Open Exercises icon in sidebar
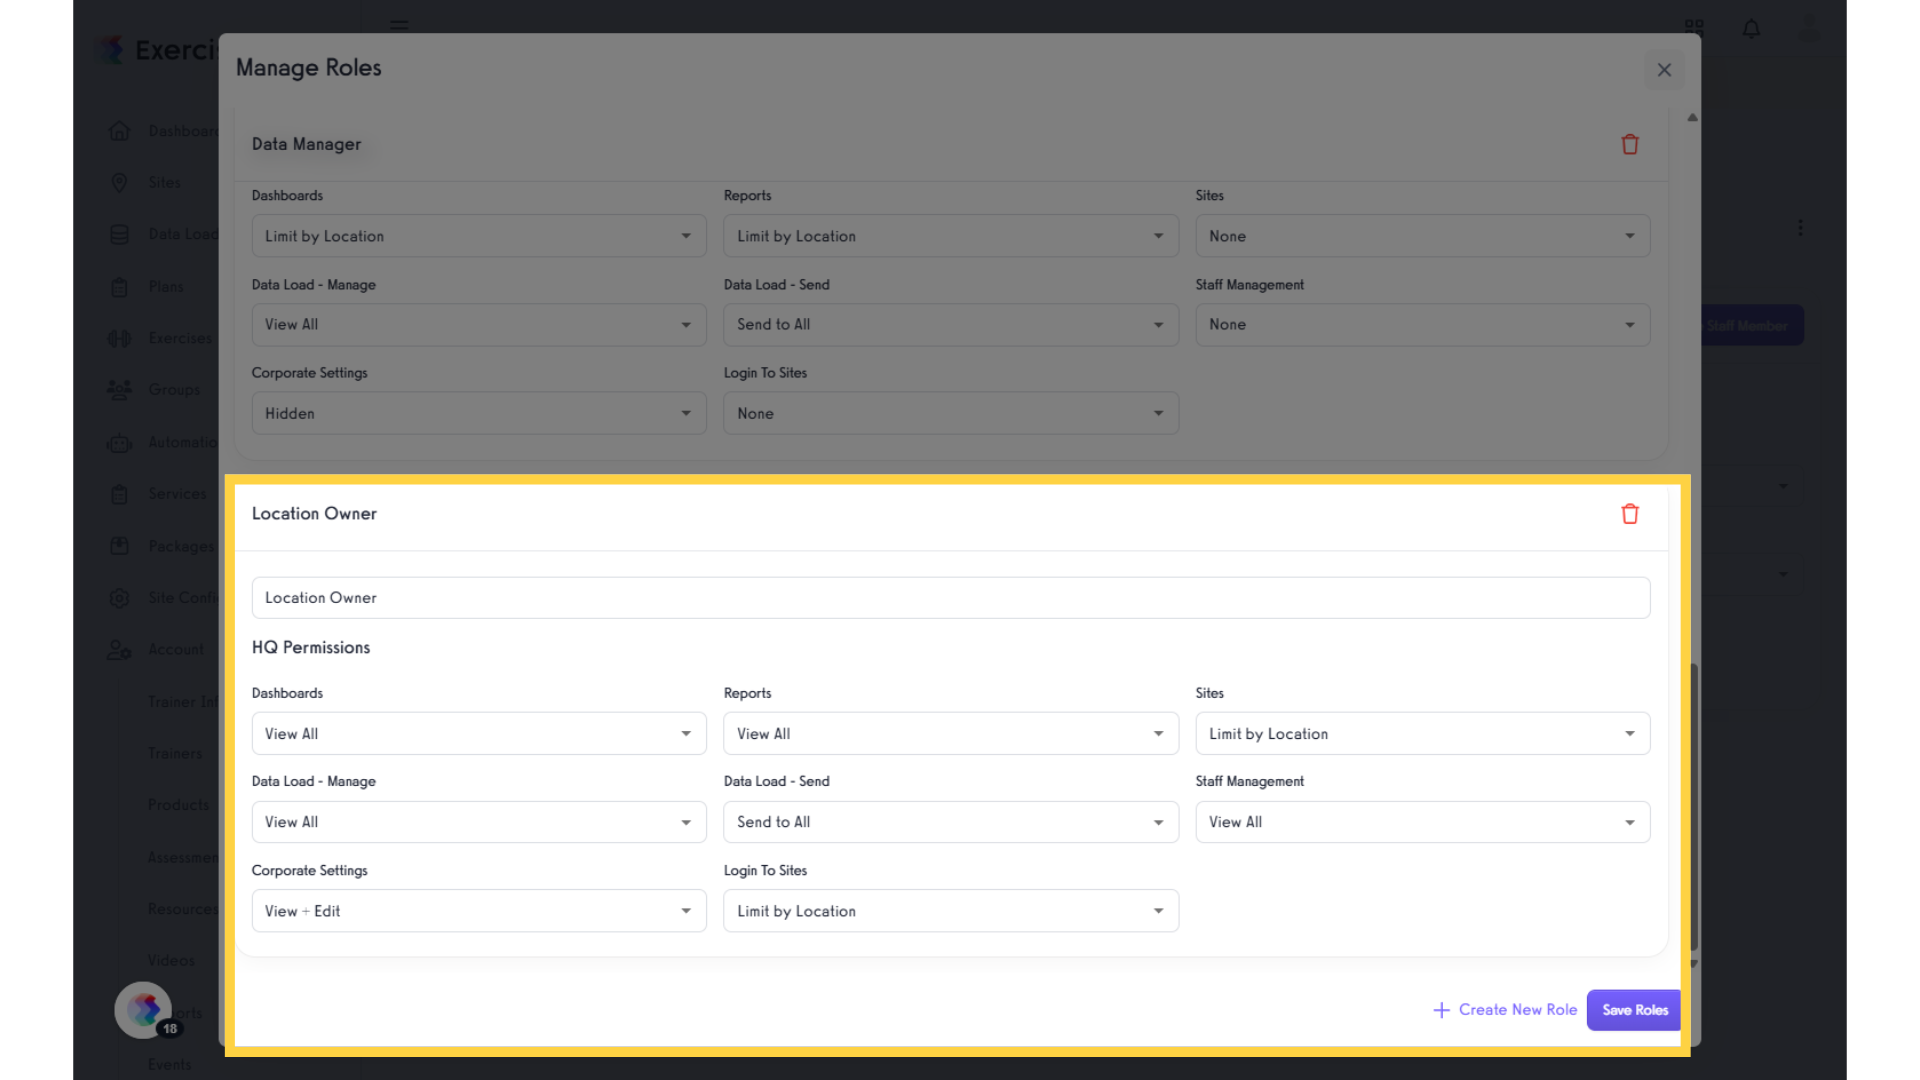Viewport: 1920px width, 1080px height. point(119,338)
